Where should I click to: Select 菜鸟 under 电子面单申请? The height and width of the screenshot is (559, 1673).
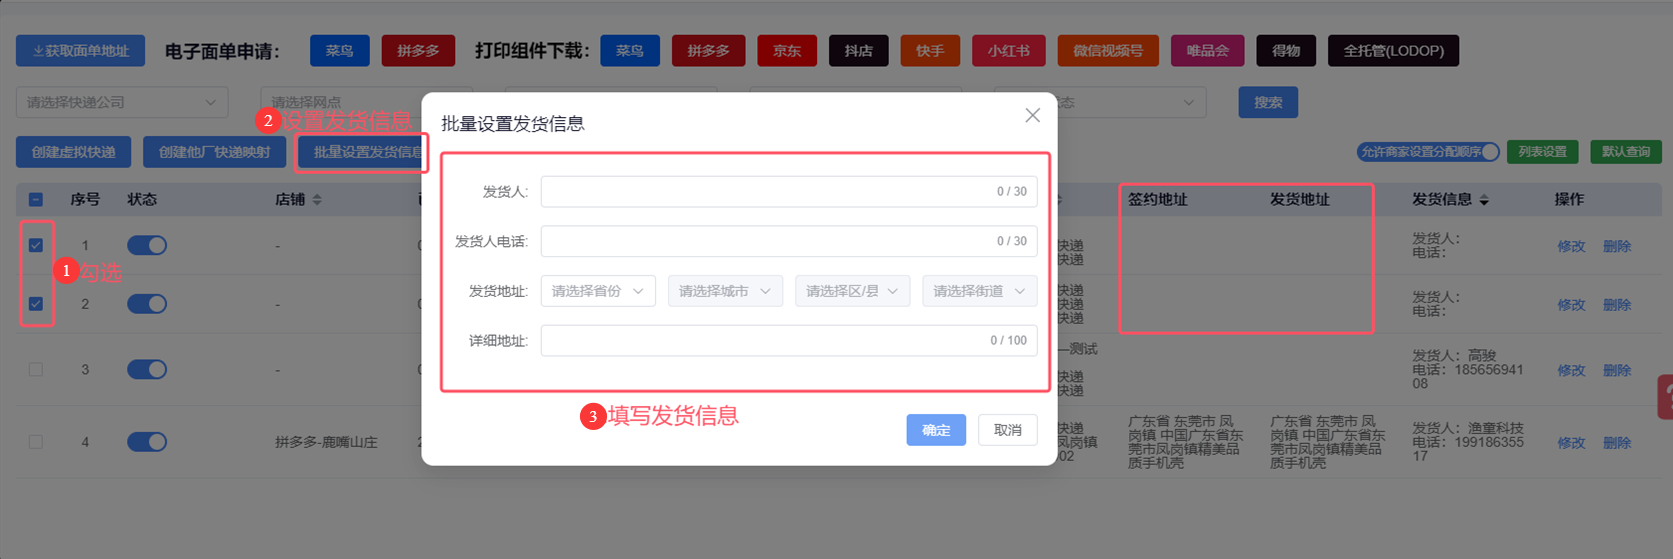click(x=340, y=51)
